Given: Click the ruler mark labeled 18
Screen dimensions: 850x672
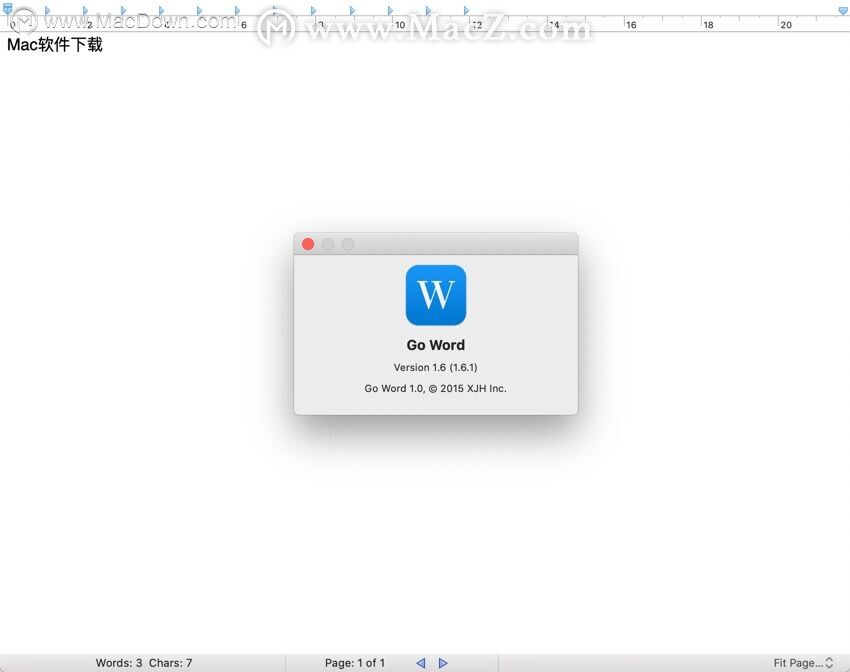Looking at the screenshot, I should click(x=708, y=25).
